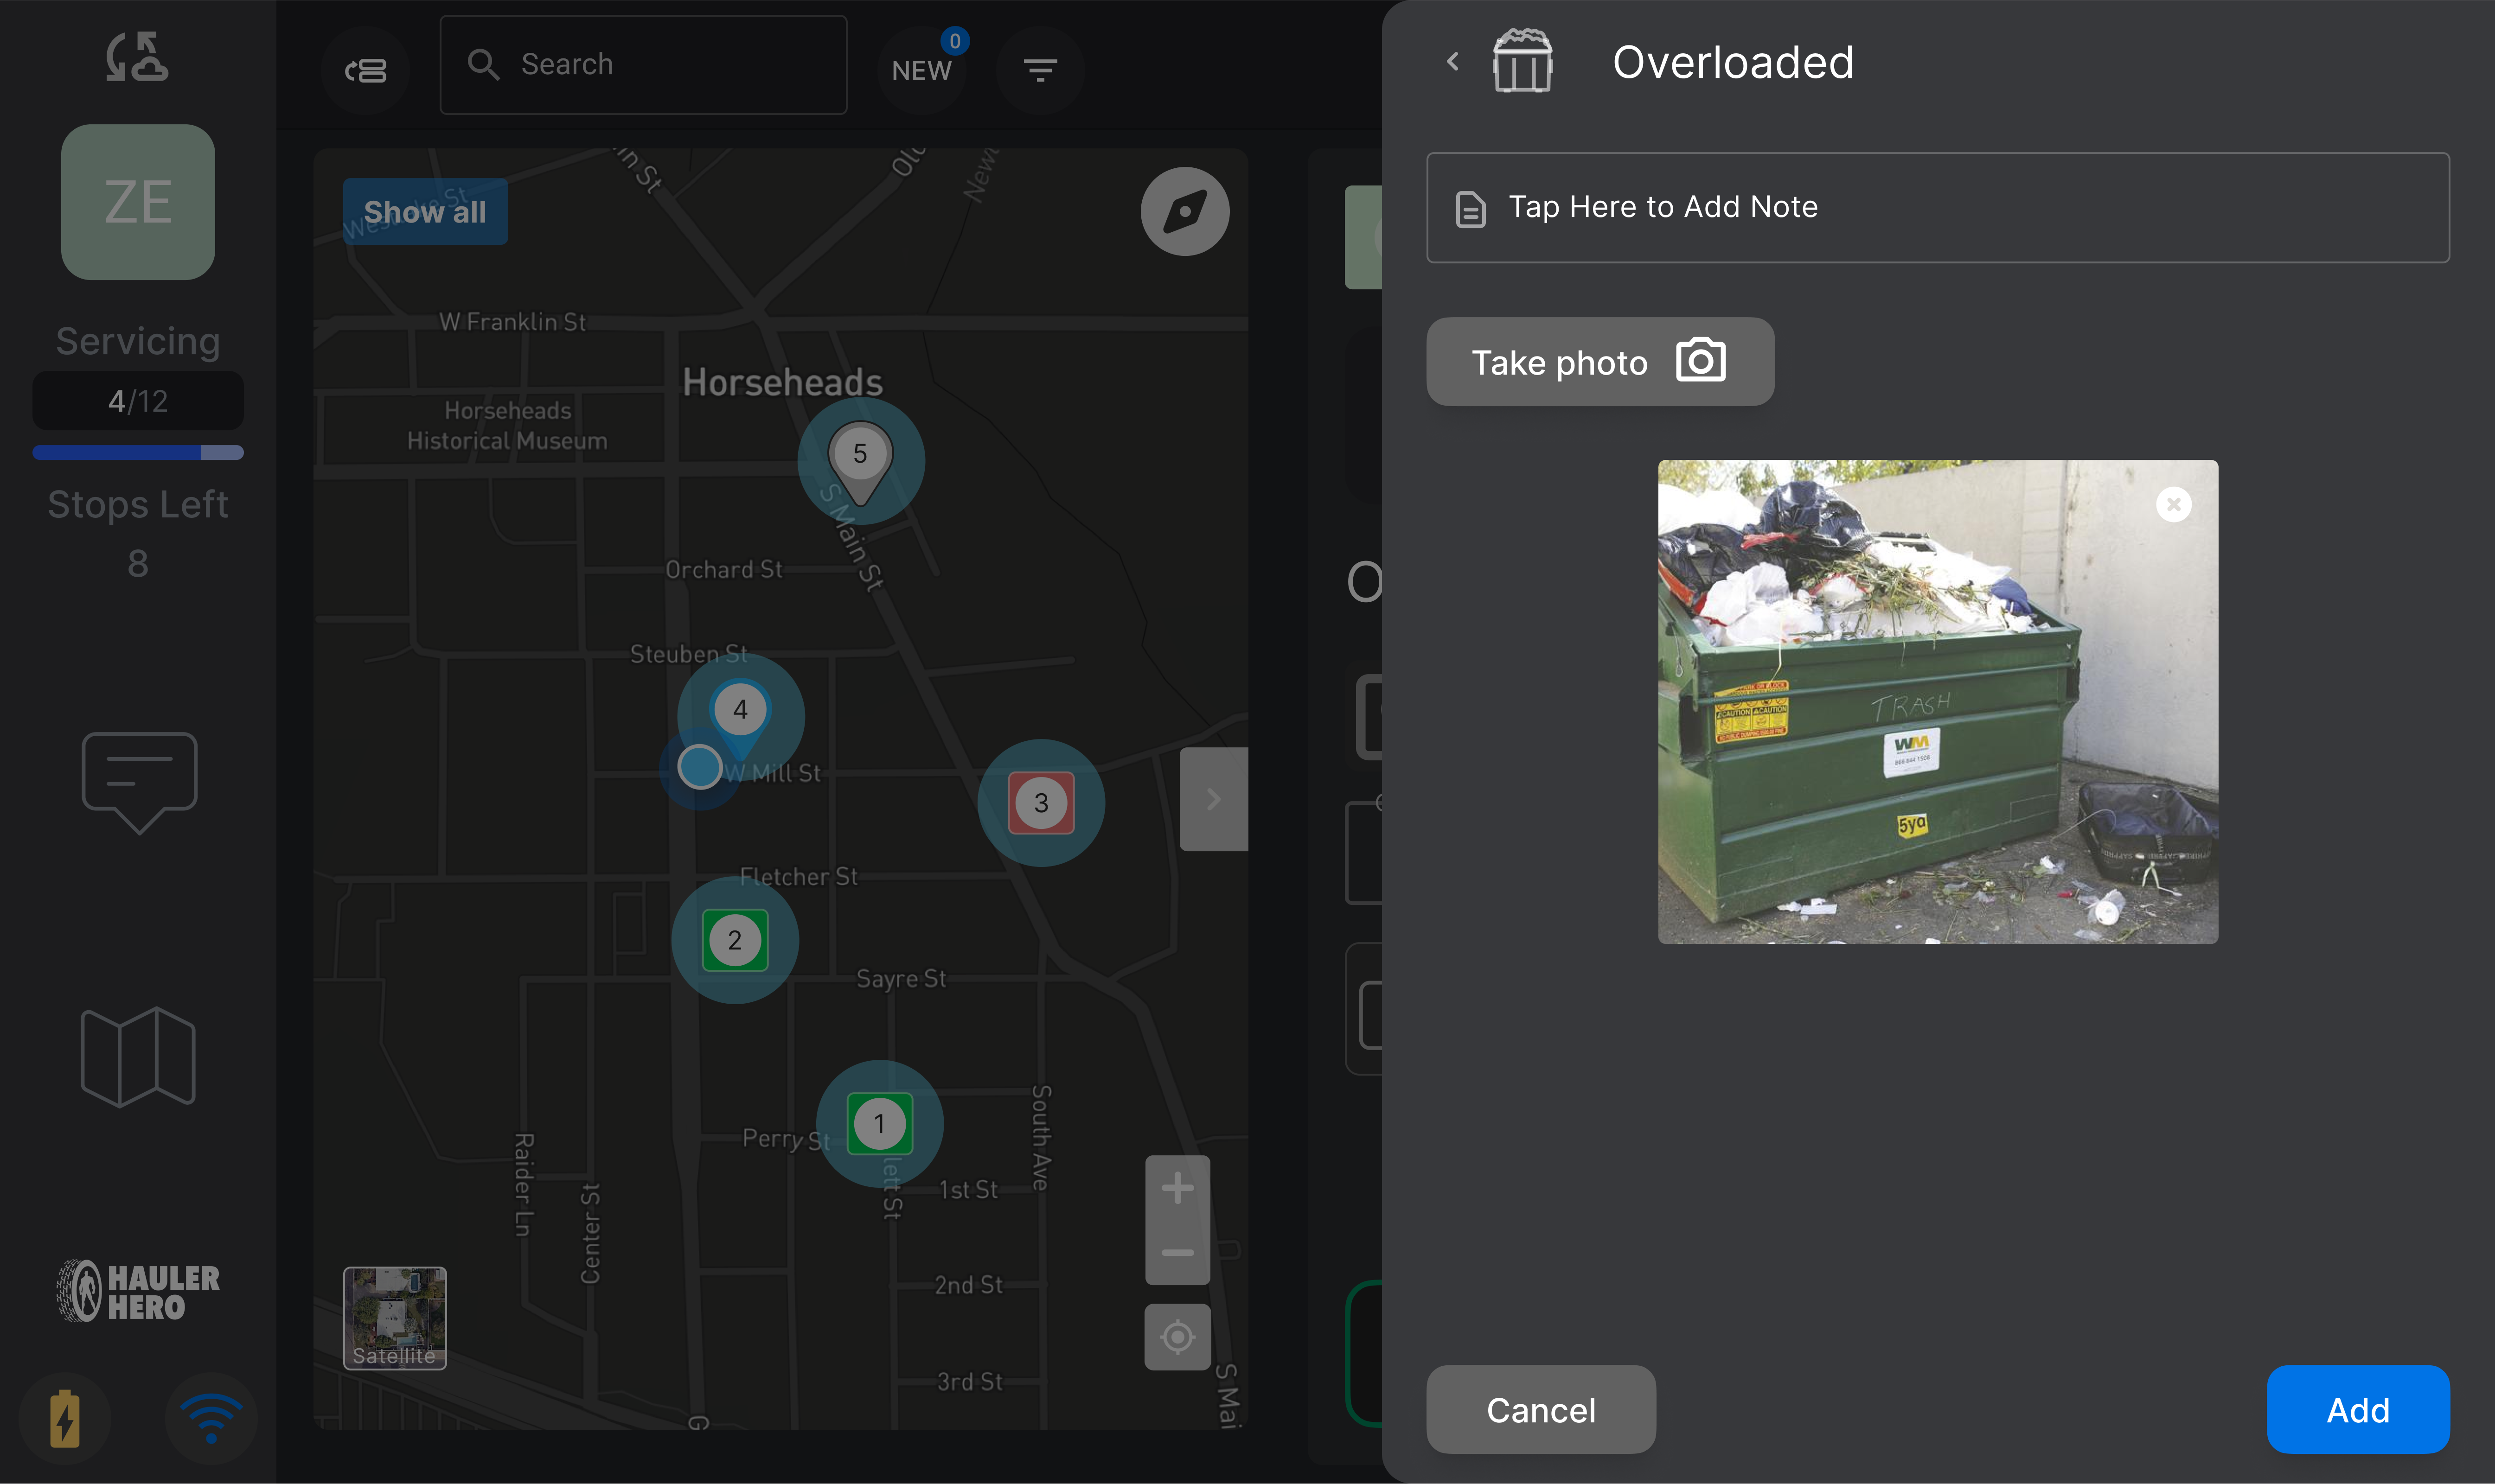Viewport: 2495px width, 1484px height.
Task: Go back with the Overloaded panel chevron
Action: click(x=1453, y=62)
